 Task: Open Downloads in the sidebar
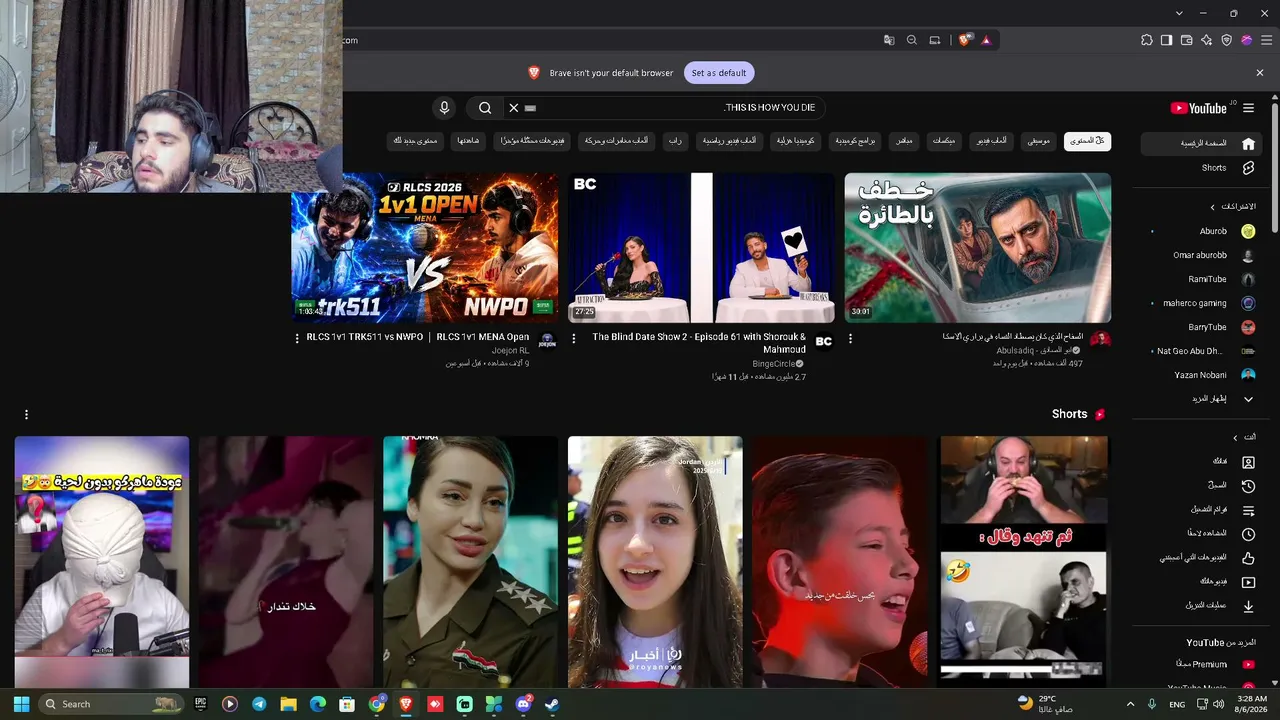(1202, 606)
